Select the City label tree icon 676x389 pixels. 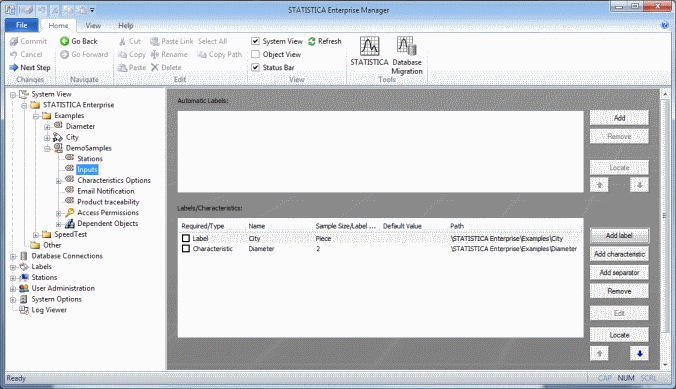tap(58, 137)
